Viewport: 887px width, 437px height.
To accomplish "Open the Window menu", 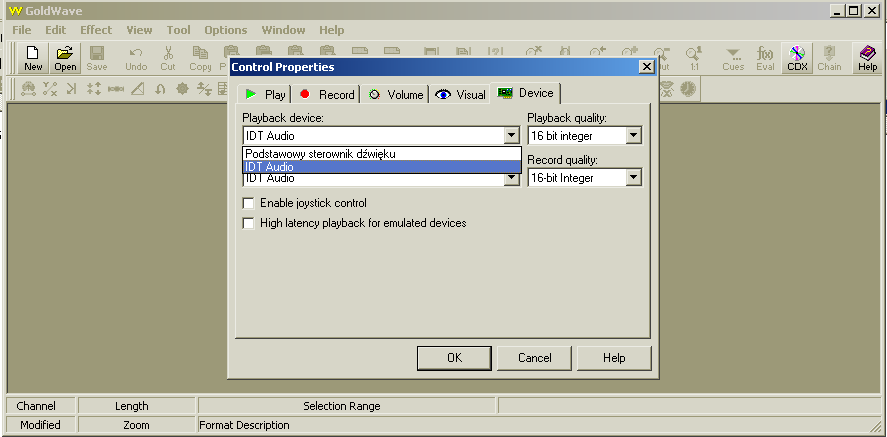I will click(283, 30).
